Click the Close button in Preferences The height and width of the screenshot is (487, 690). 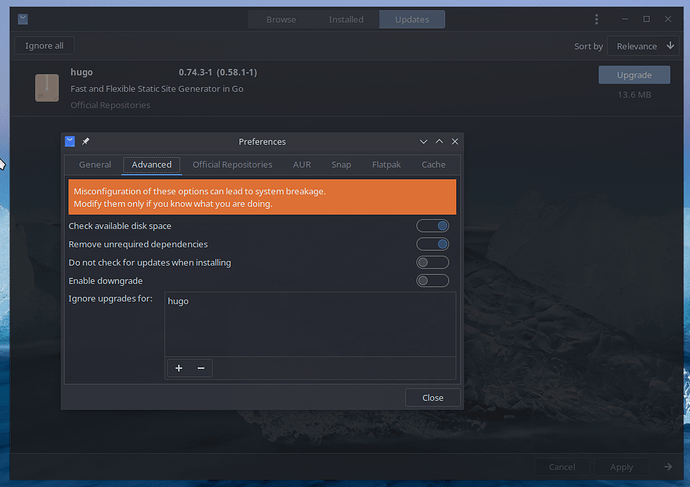point(433,398)
